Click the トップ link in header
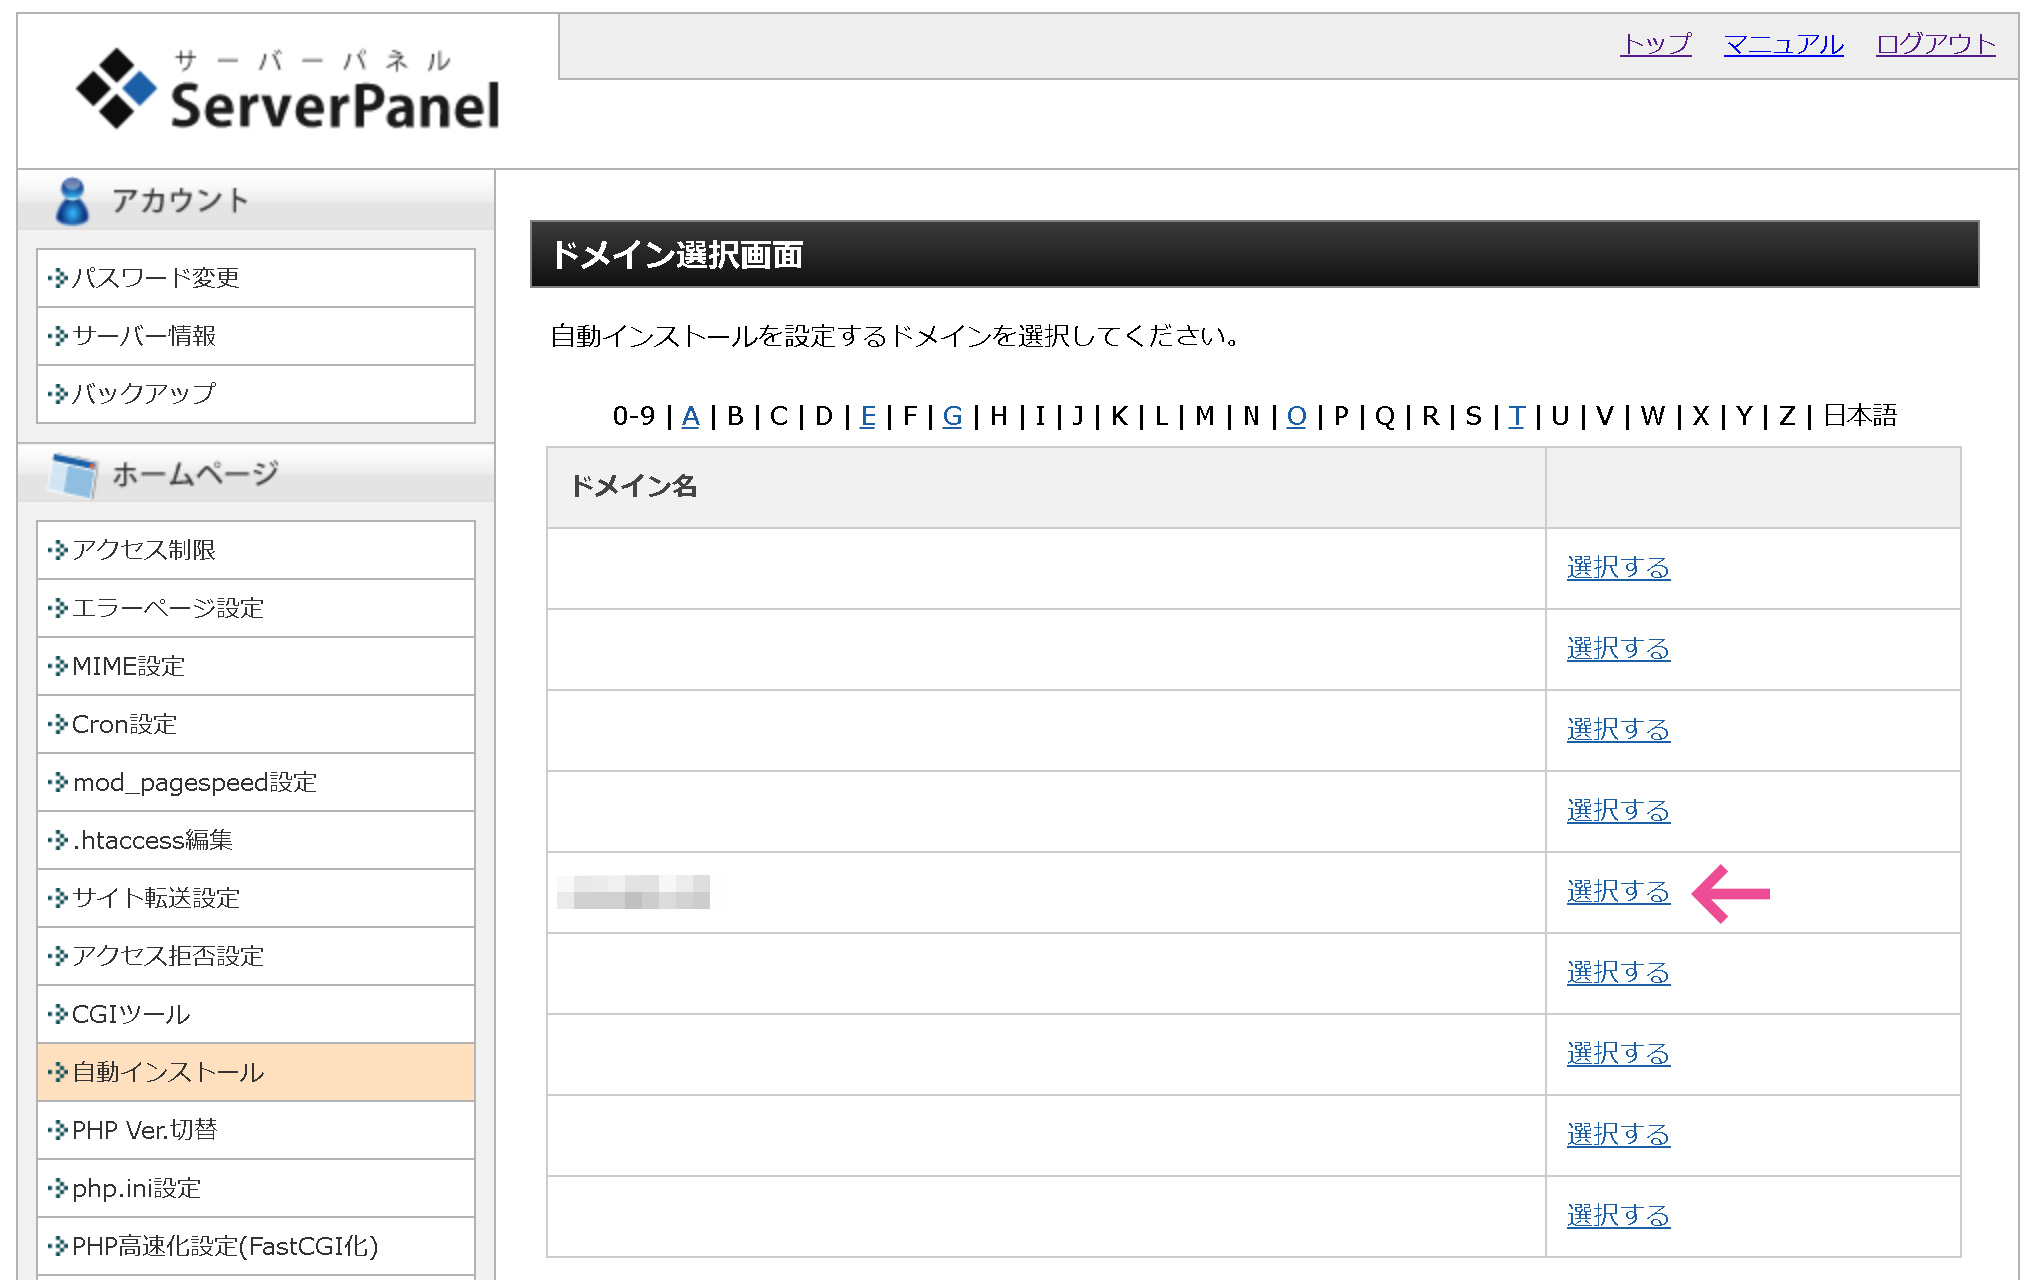Image resolution: width=2036 pixels, height=1280 pixels. click(1655, 44)
